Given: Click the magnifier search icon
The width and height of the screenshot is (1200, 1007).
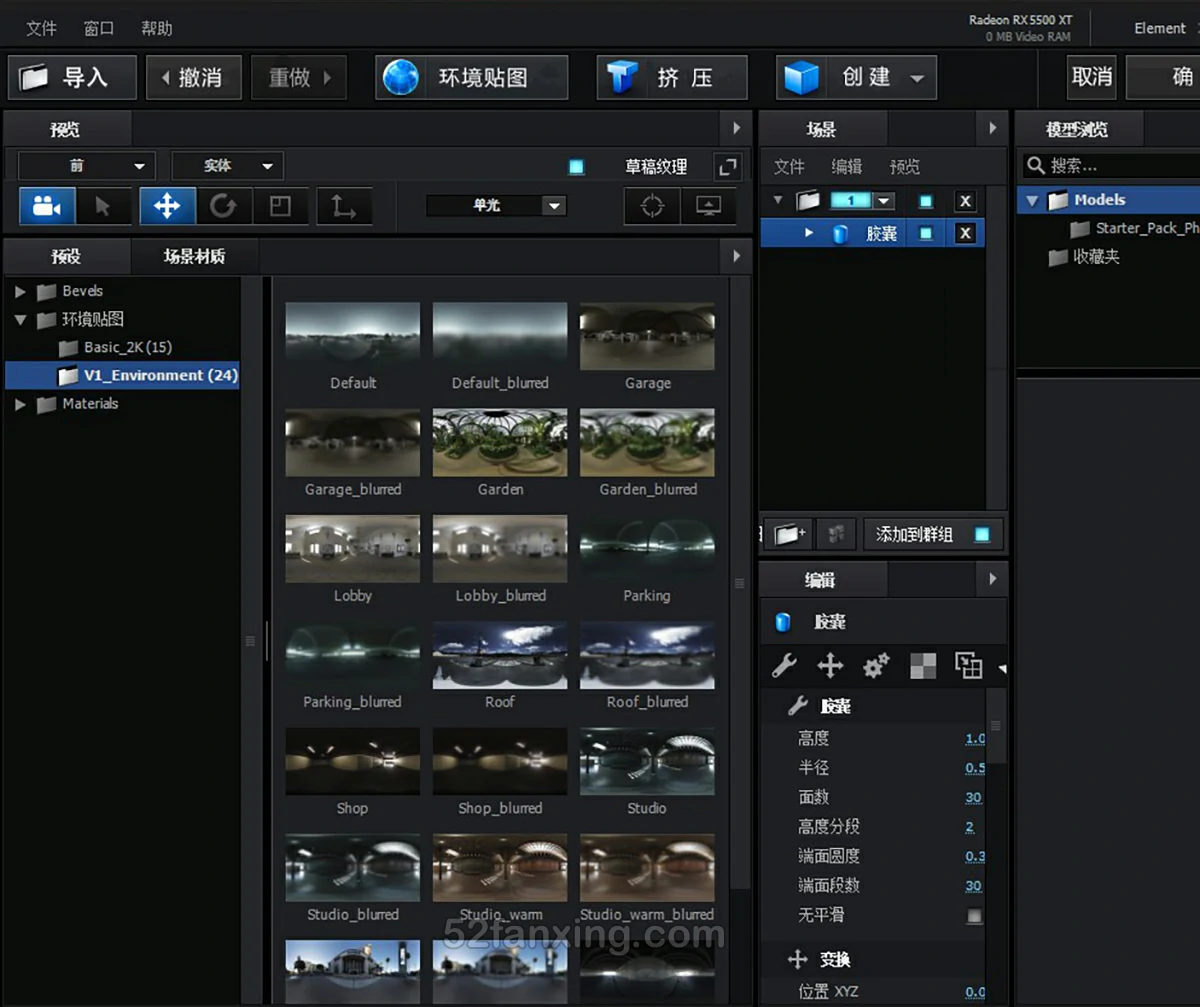Looking at the screenshot, I should click(x=1036, y=165).
